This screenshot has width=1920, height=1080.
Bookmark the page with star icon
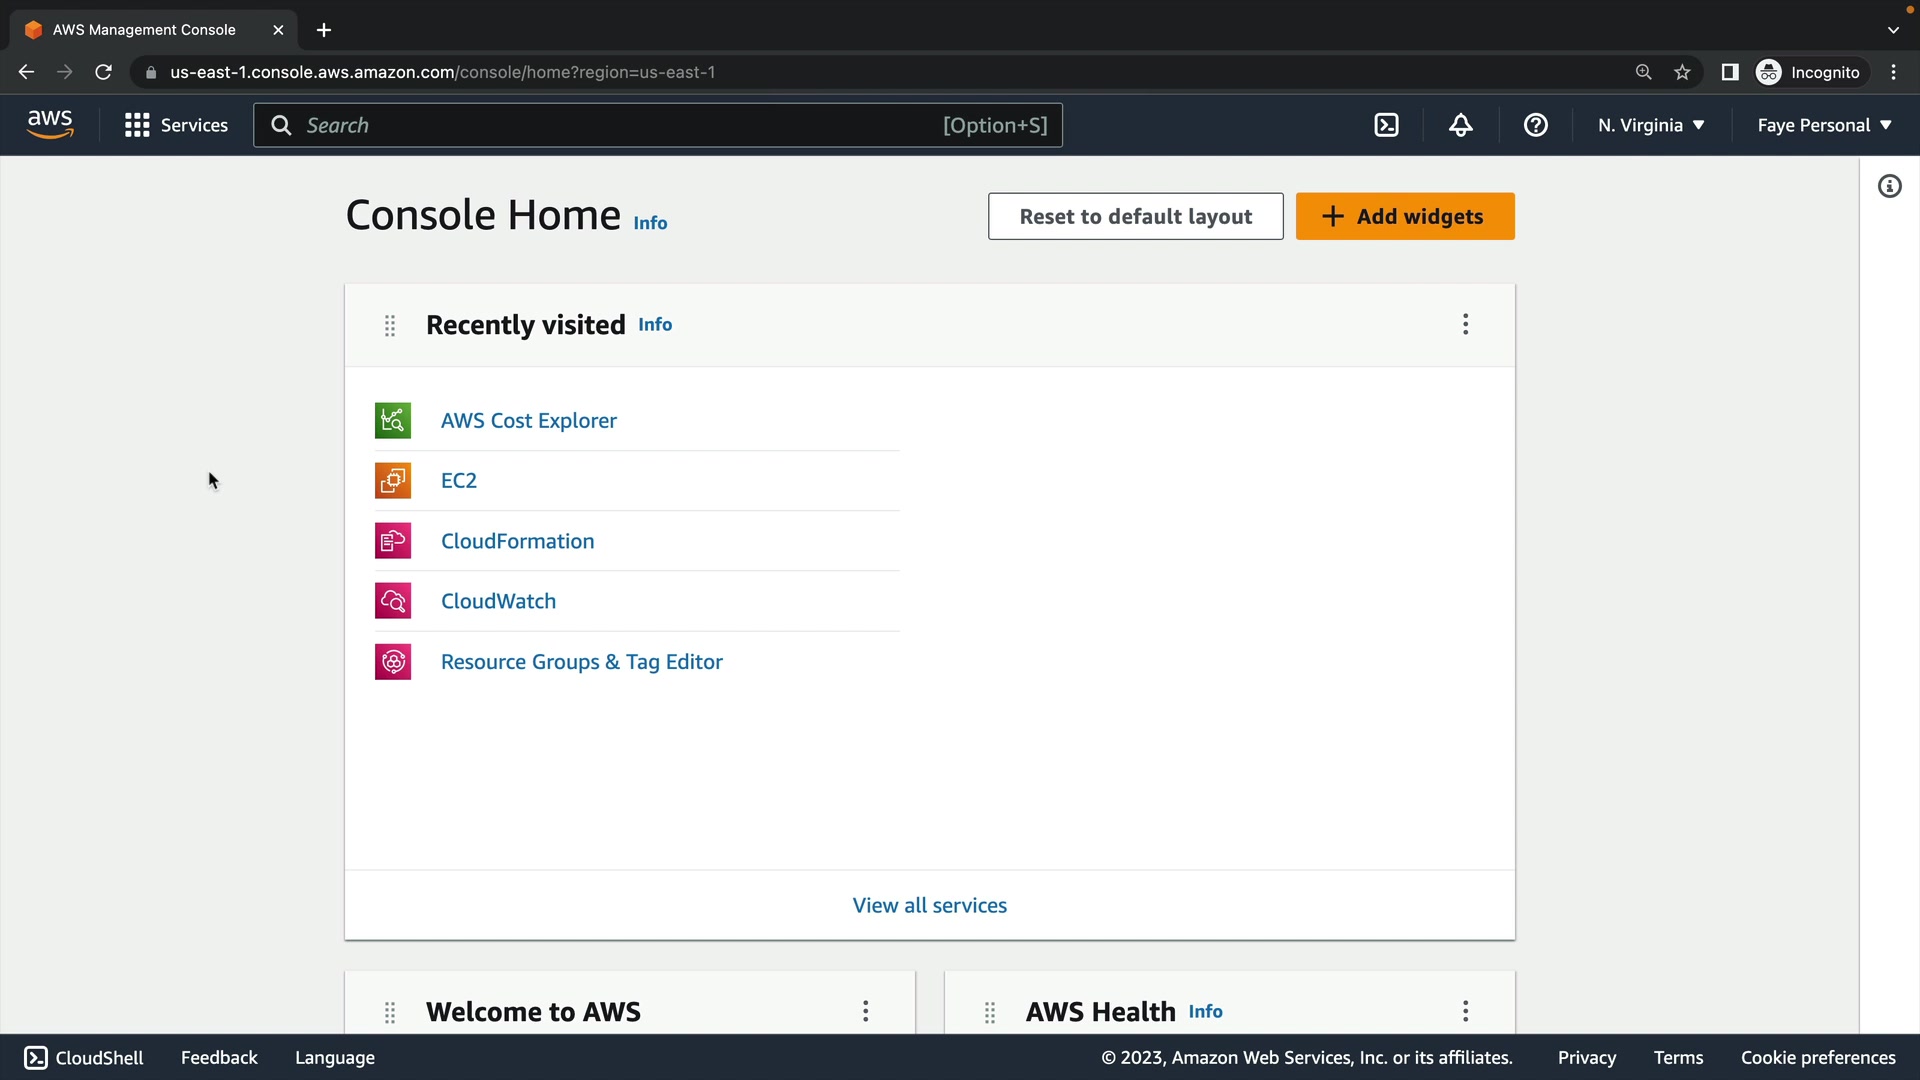click(x=1682, y=72)
